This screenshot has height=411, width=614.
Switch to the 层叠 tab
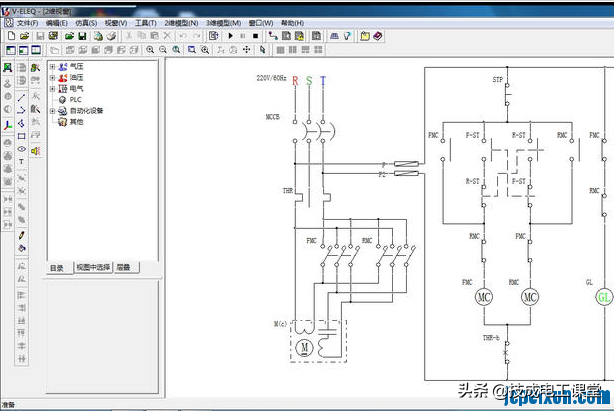tap(123, 267)
